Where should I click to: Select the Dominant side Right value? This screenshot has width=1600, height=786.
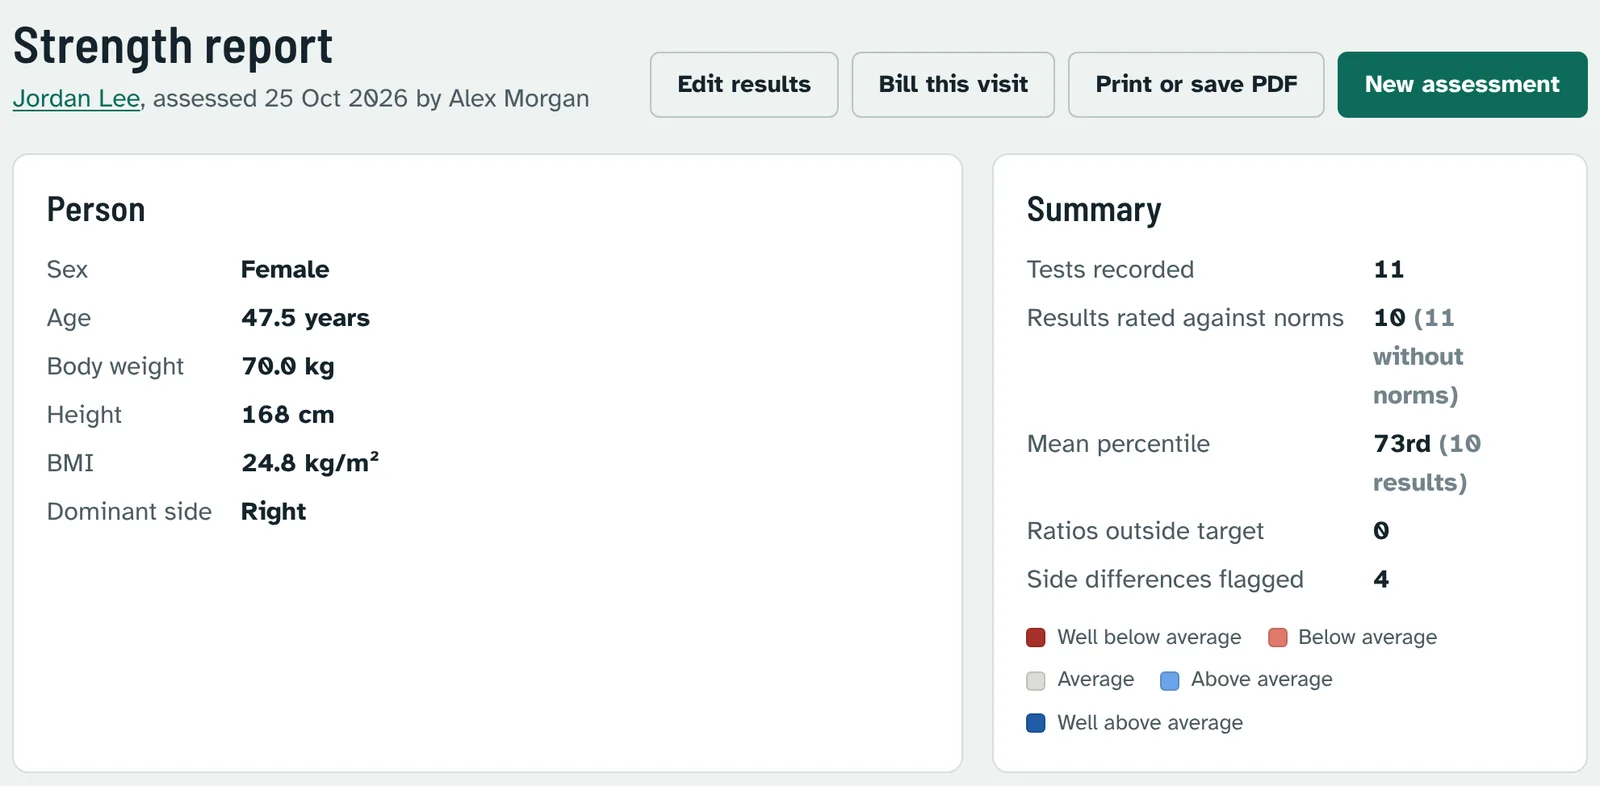click(x=273, y=511)
